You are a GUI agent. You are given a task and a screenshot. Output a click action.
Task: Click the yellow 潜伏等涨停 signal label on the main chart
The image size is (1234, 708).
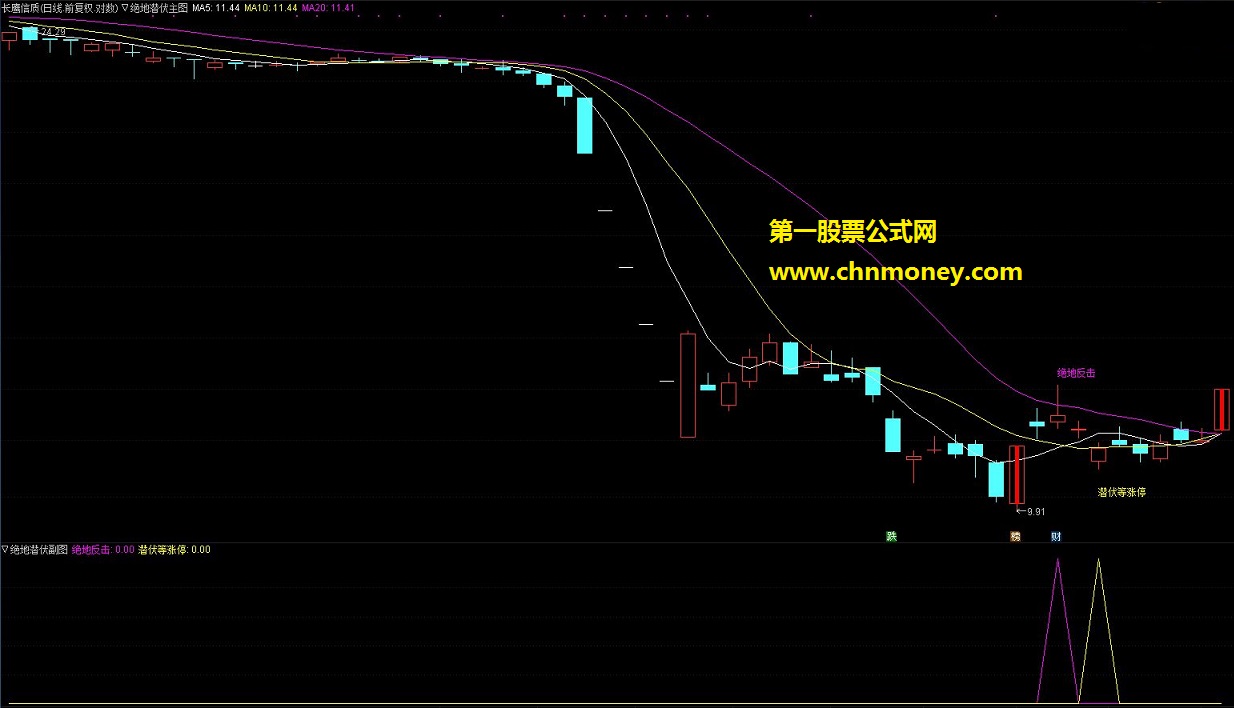(1121, 492)
